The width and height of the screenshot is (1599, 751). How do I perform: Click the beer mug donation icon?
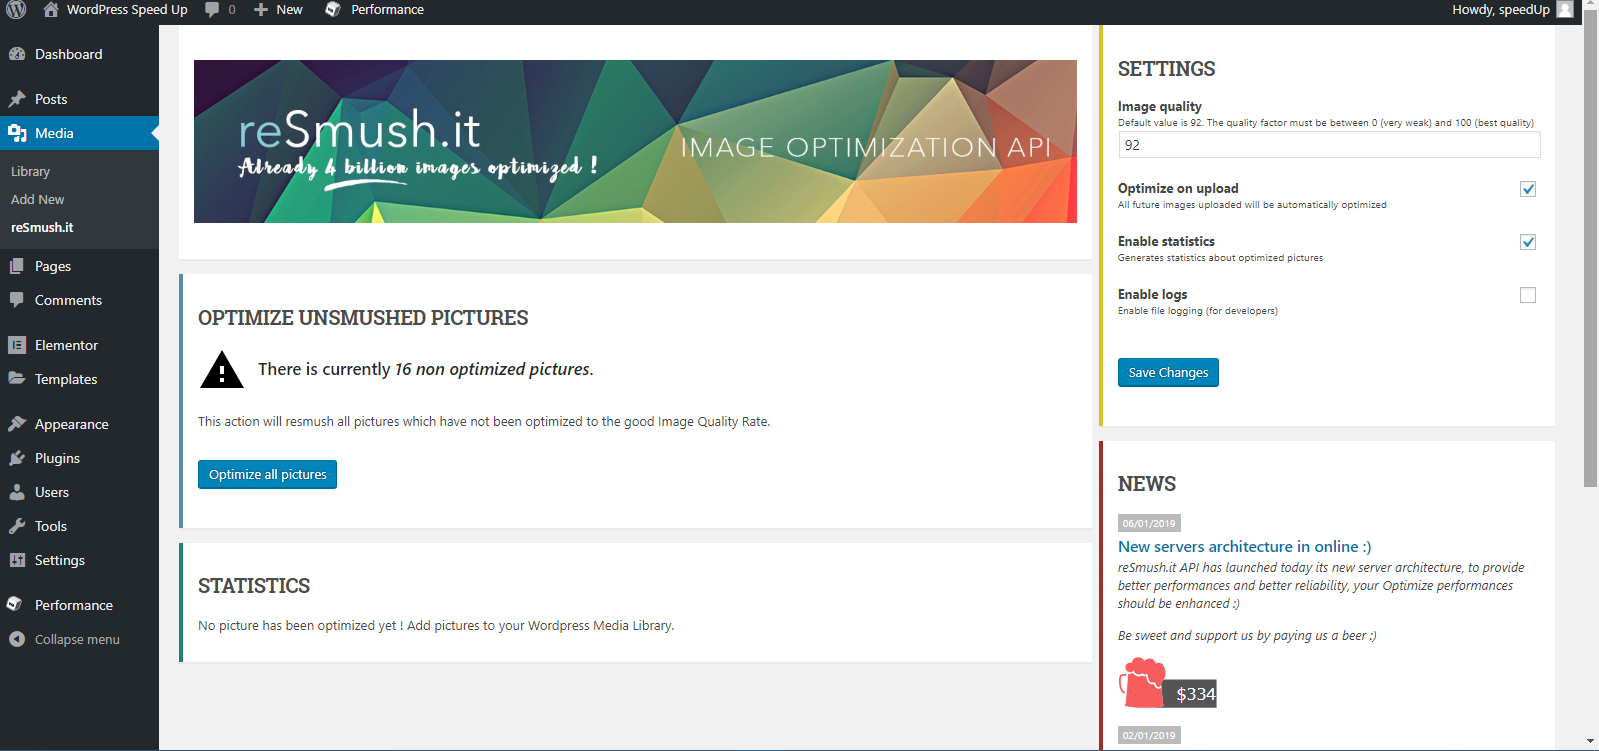(x=1142, y=683)
